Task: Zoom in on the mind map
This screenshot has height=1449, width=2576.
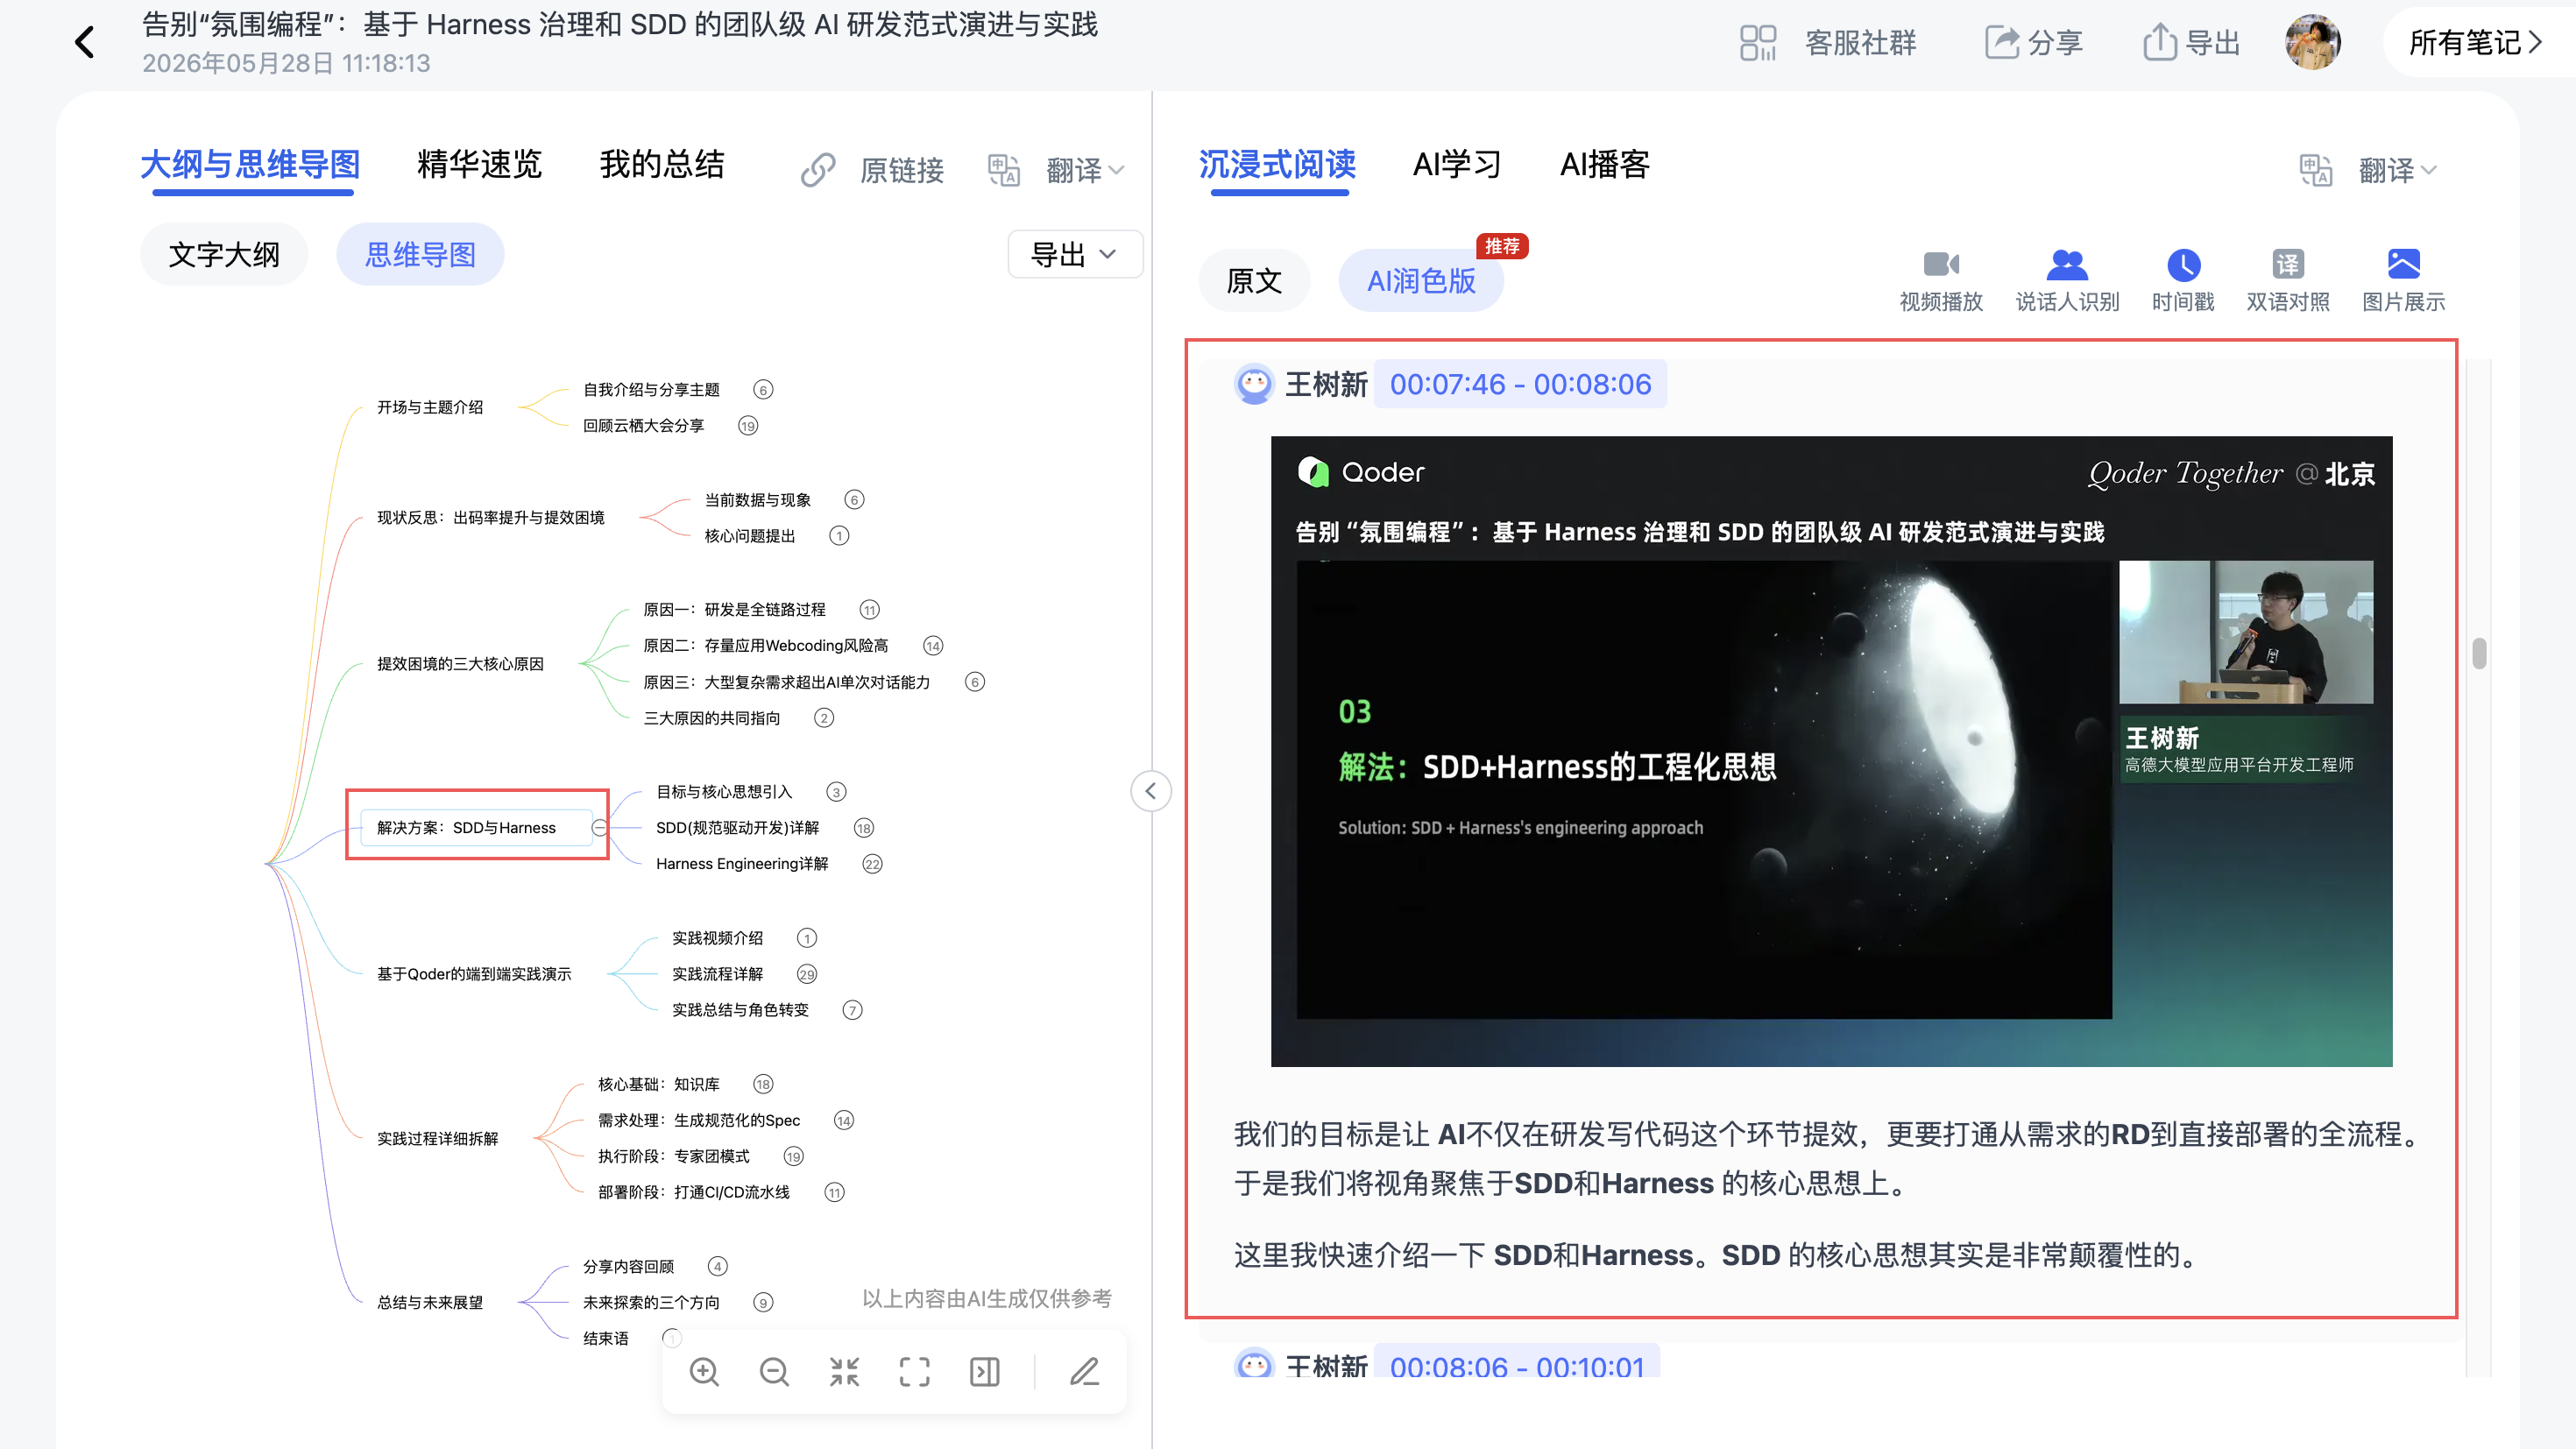Action: (704, 1372)
